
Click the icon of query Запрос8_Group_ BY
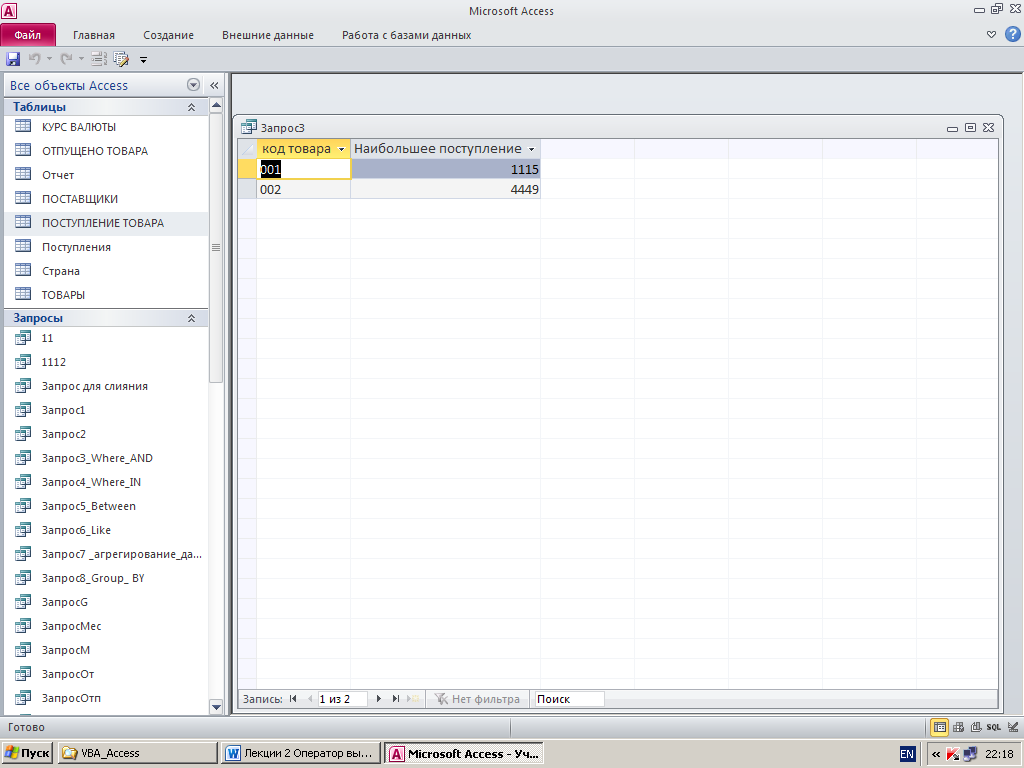(23, 577)
